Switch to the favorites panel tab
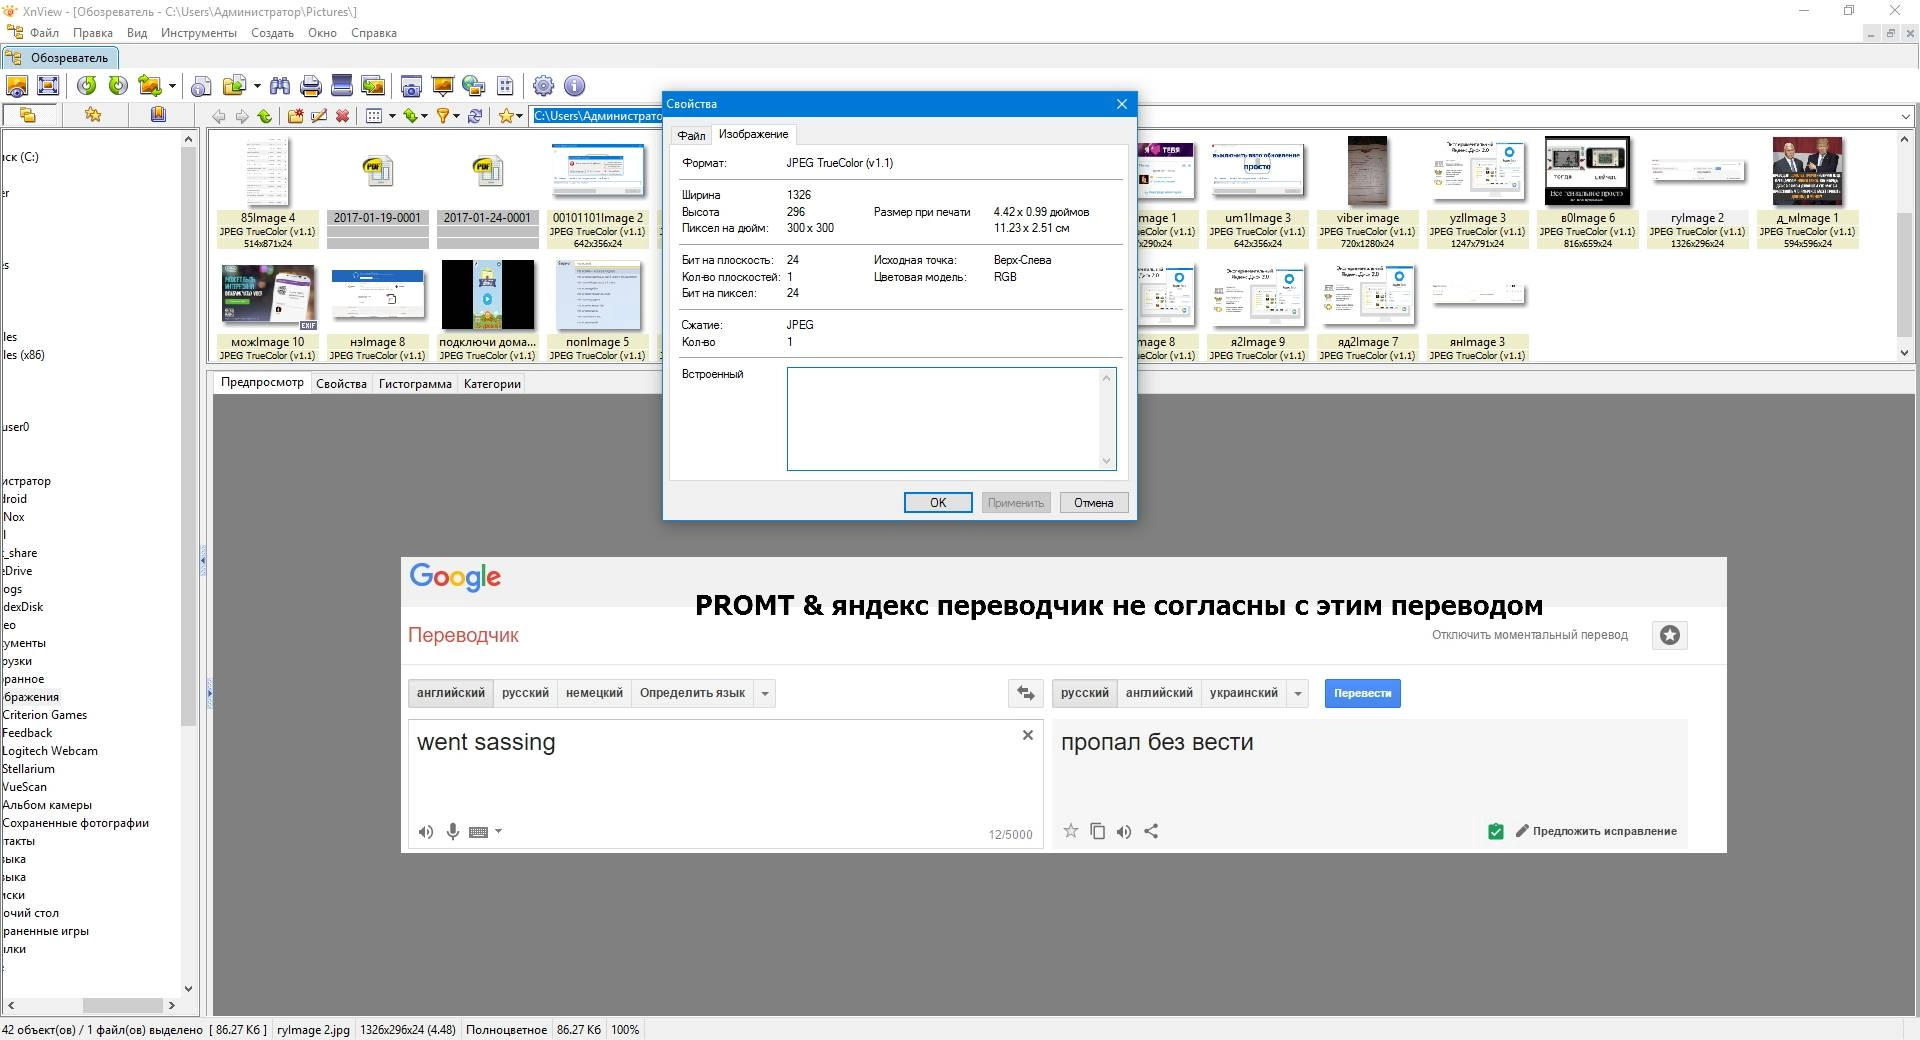The image size is (1920, 1040). (x=93, y=115)
